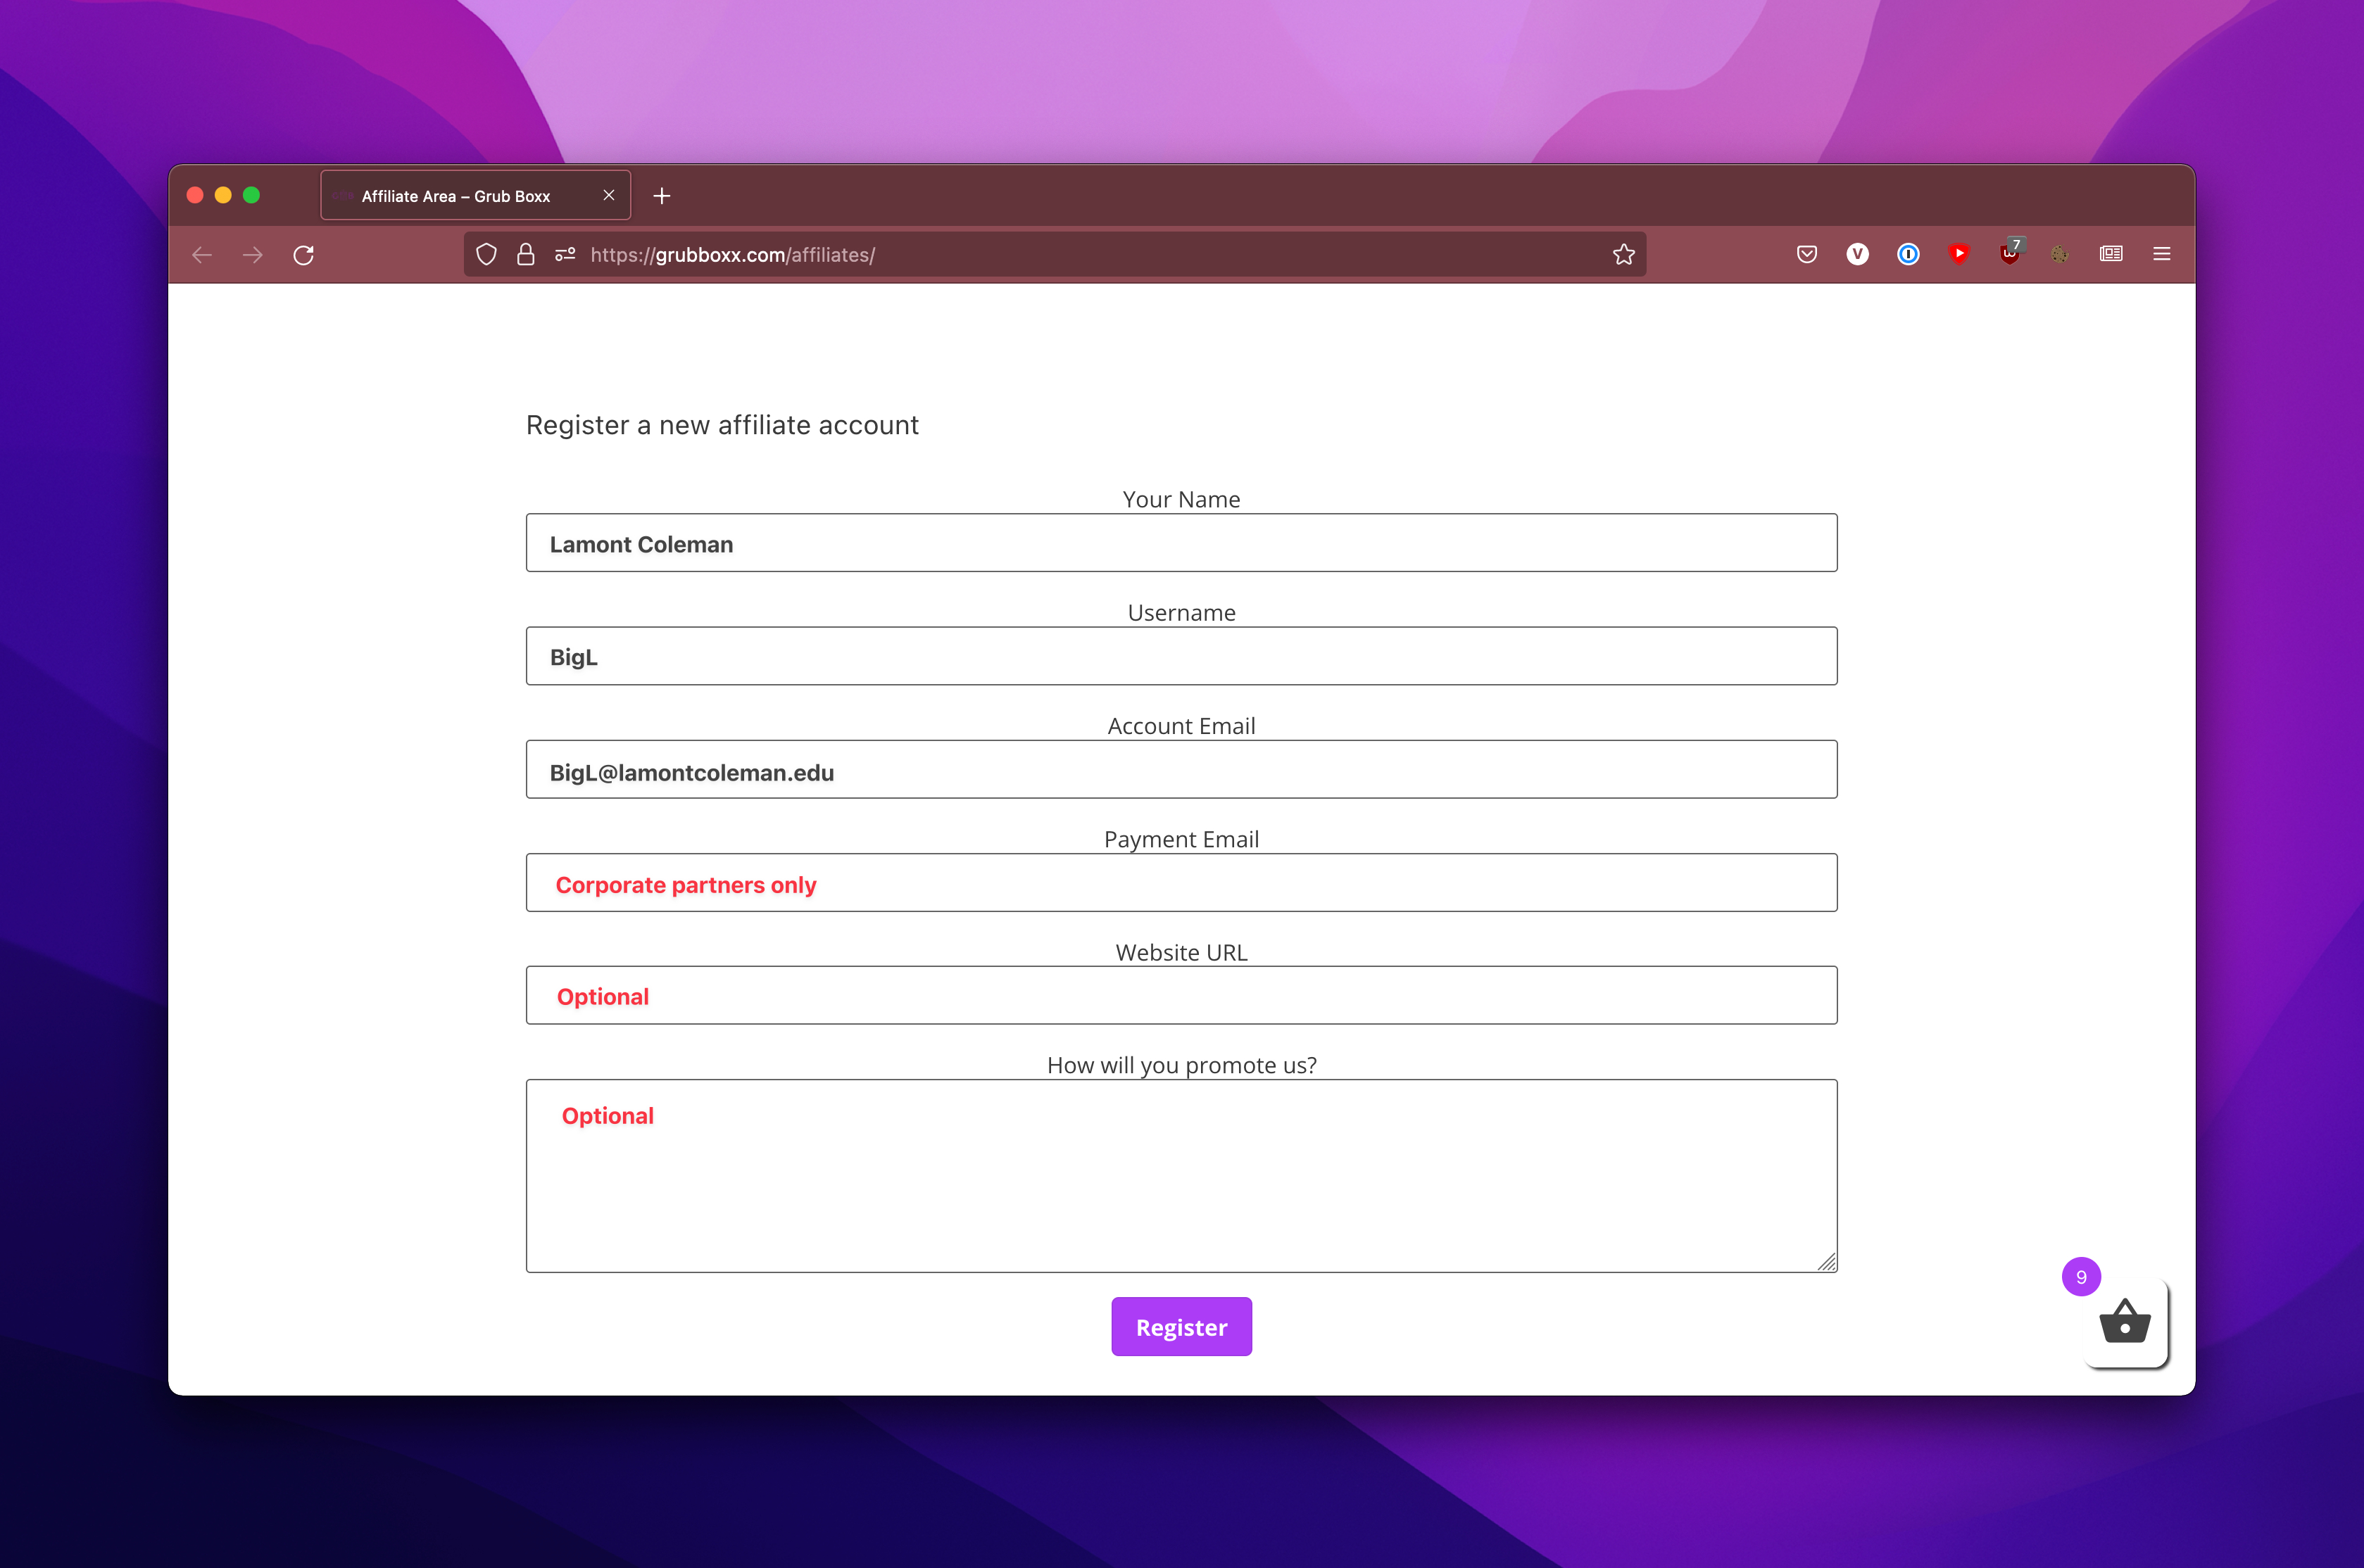
Task: Open the cookie extension
Action: [x=2060, y=254]
